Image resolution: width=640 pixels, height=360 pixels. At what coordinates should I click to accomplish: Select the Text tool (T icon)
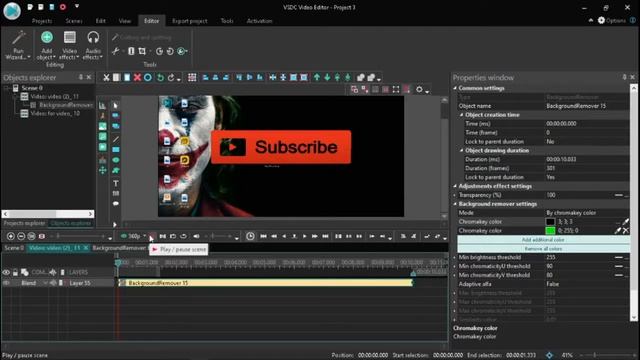coord(116,183)
